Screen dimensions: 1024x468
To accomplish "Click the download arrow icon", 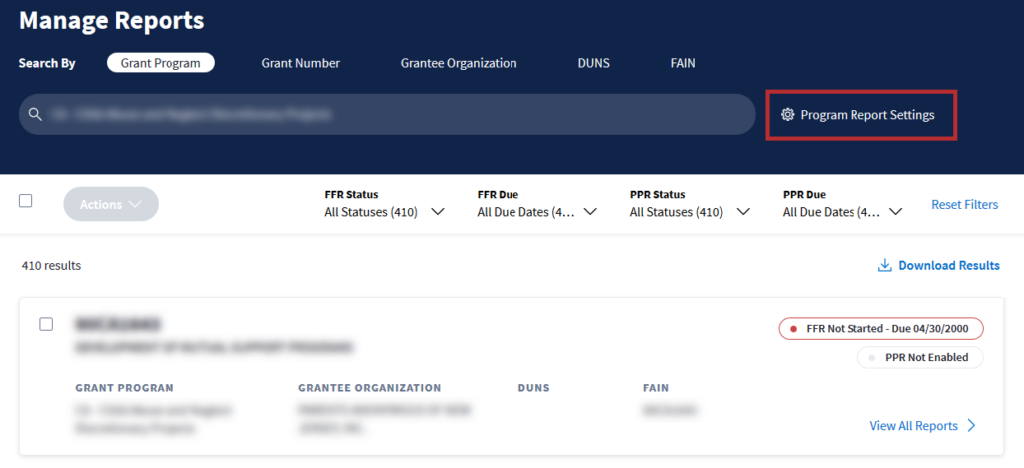I will (884, 266).
